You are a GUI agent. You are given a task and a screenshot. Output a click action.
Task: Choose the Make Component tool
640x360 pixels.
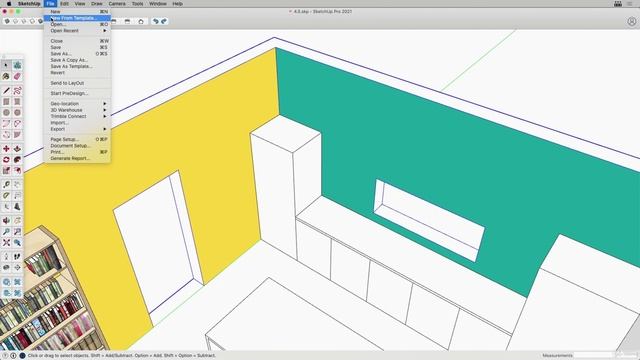point(17,65)
